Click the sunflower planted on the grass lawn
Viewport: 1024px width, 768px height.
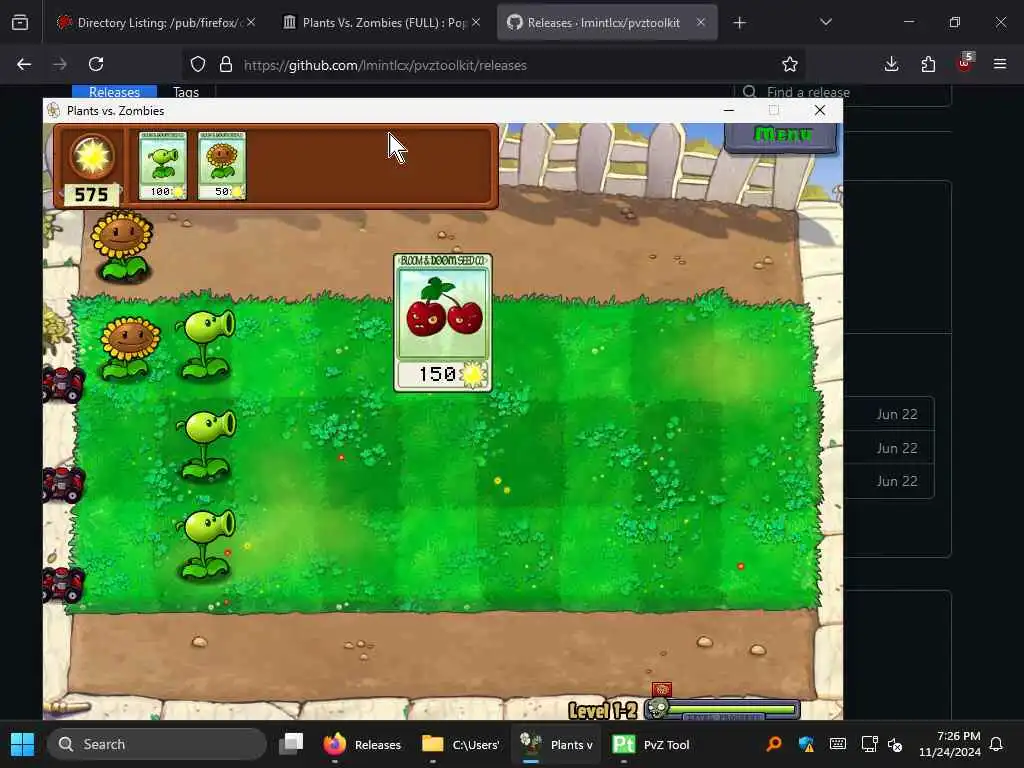pyautogui.click(x=129, y=348)
